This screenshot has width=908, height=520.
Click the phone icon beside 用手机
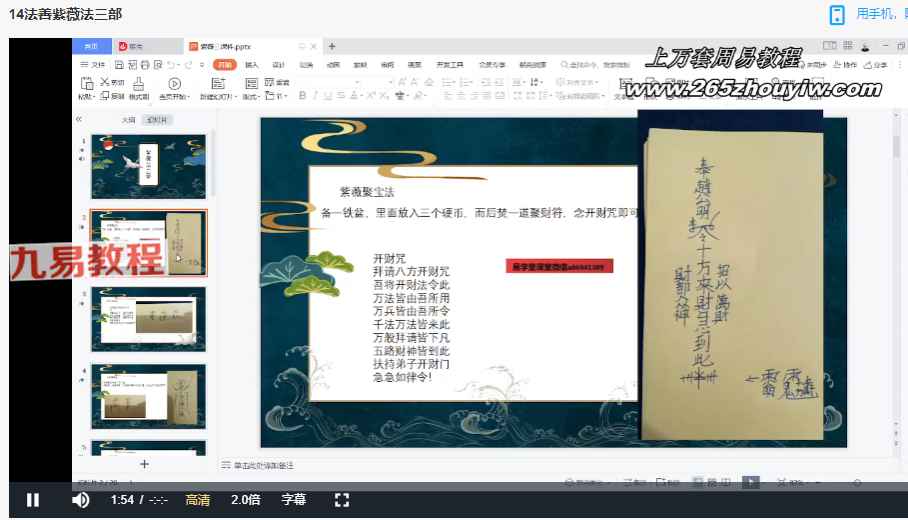(837, 14)
